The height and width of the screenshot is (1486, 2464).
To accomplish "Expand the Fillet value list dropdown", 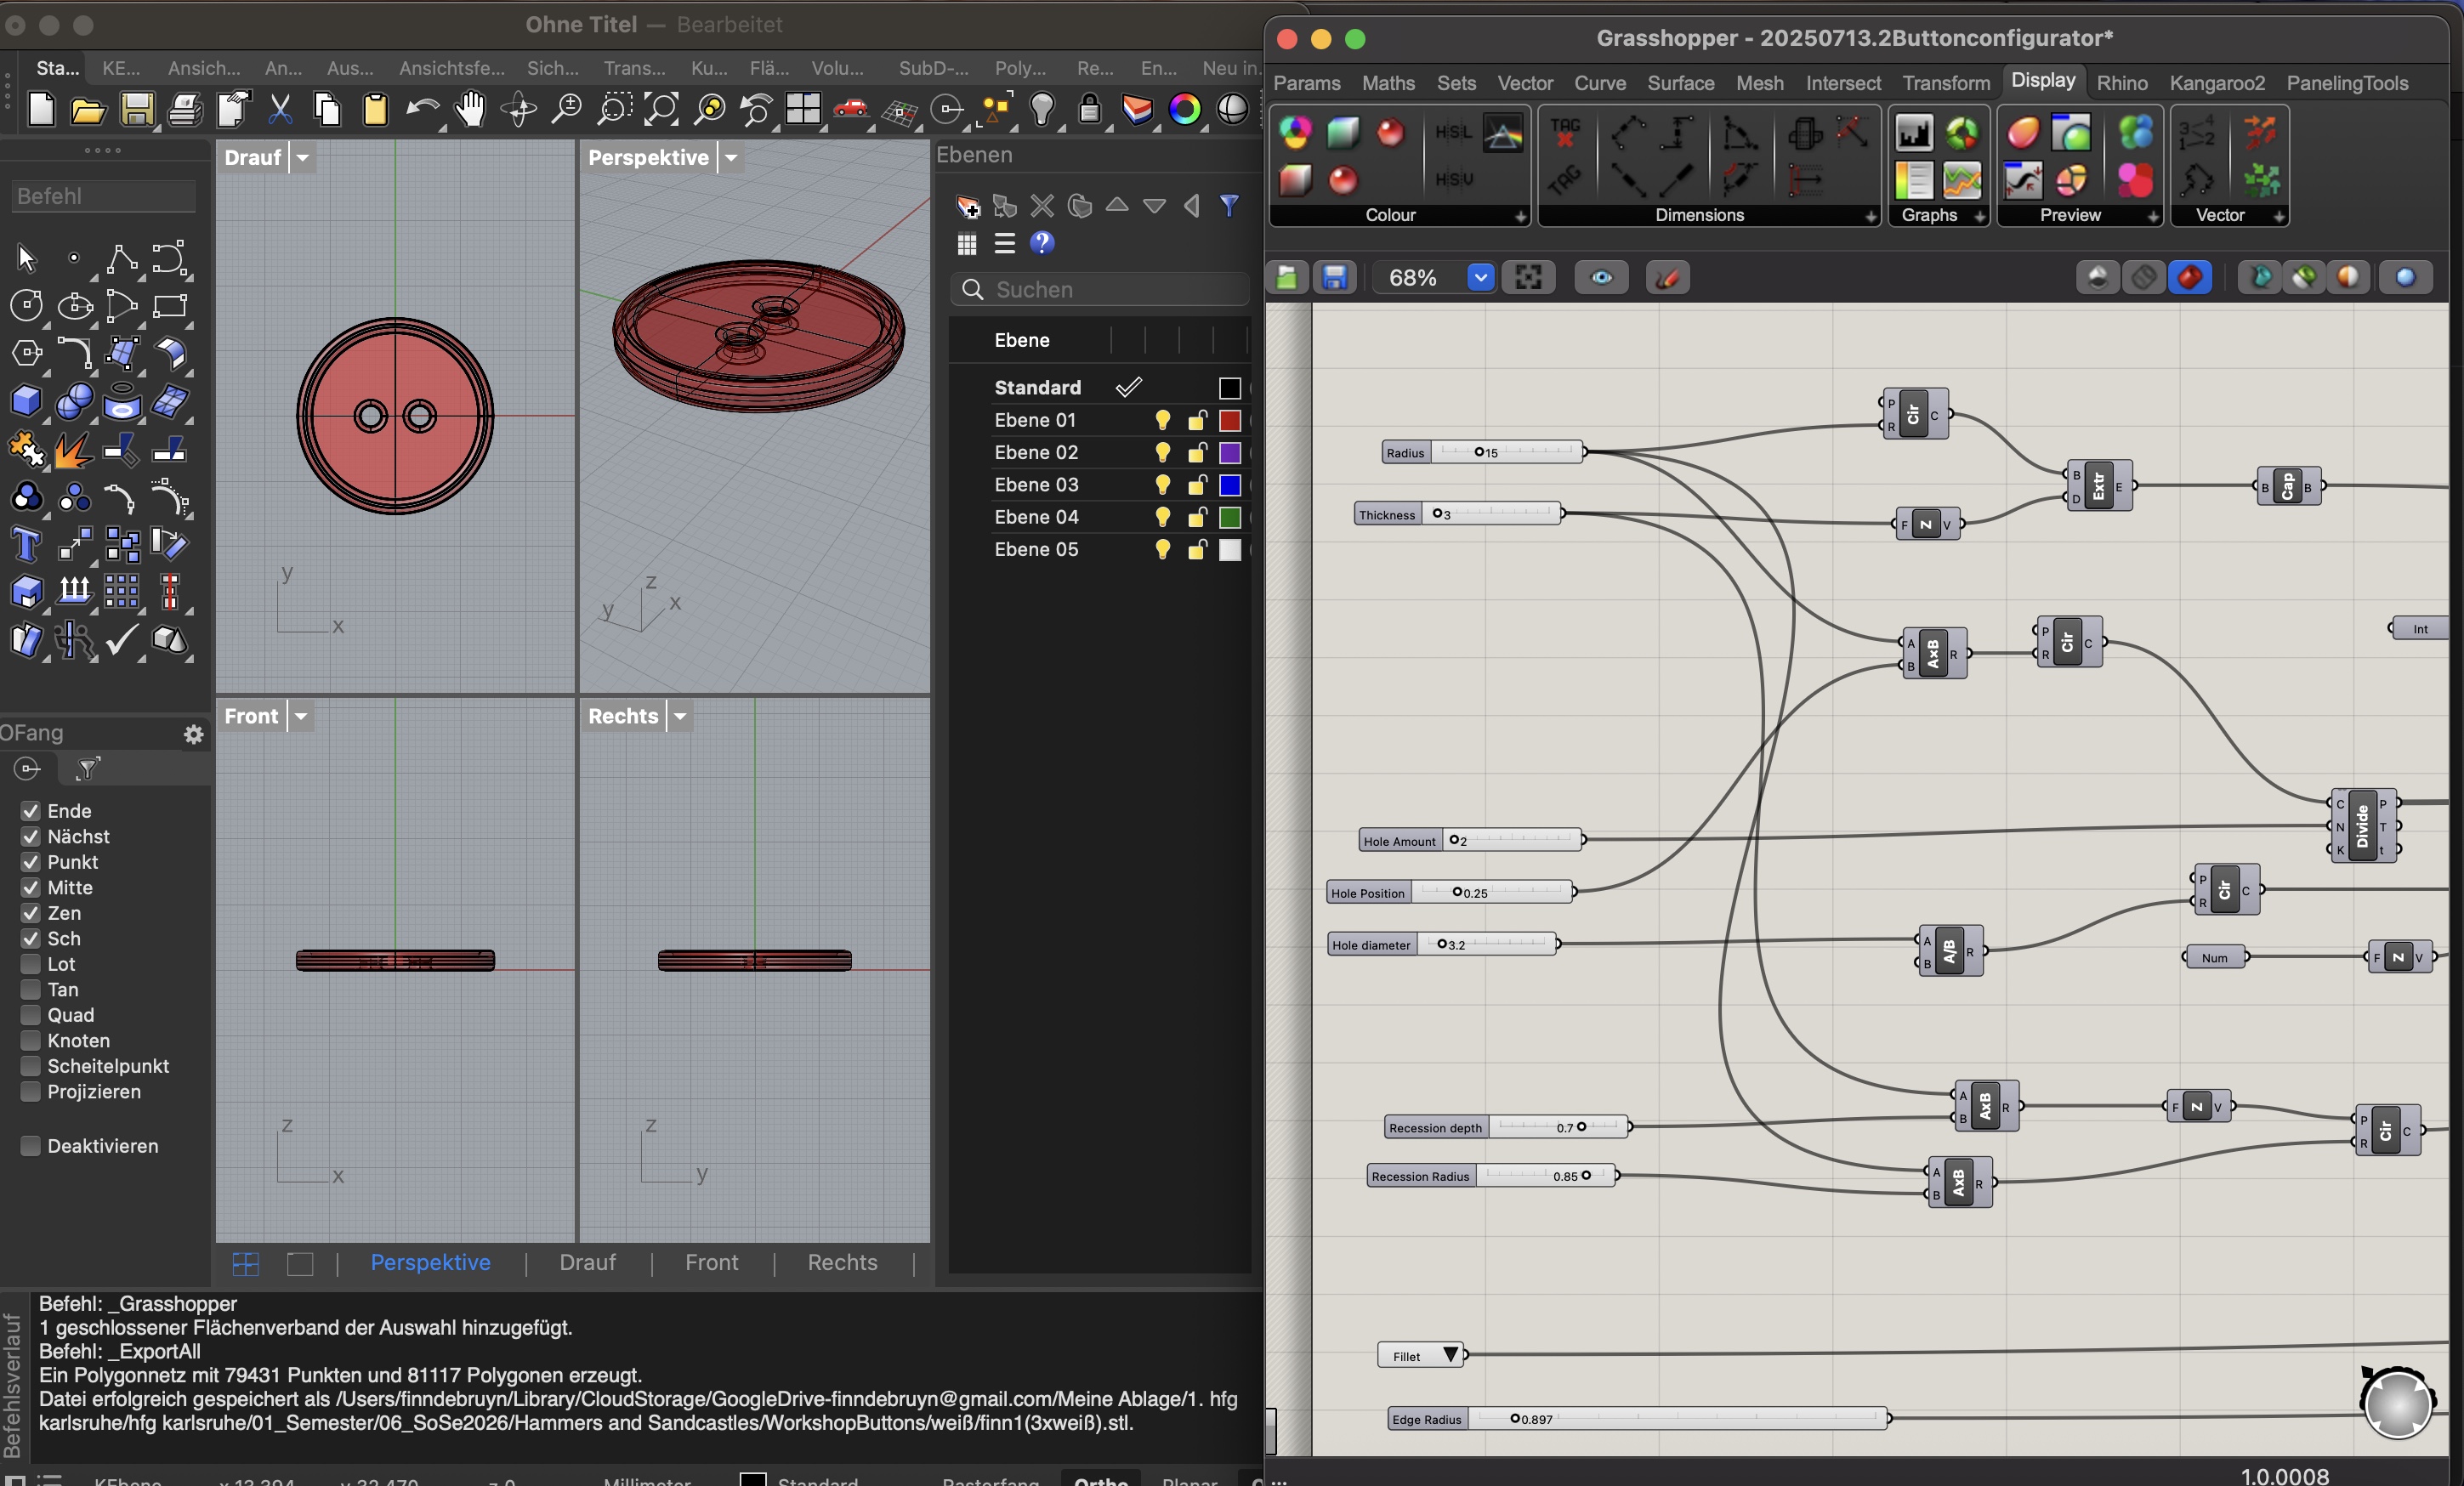I will [x=1450, y=1355].
